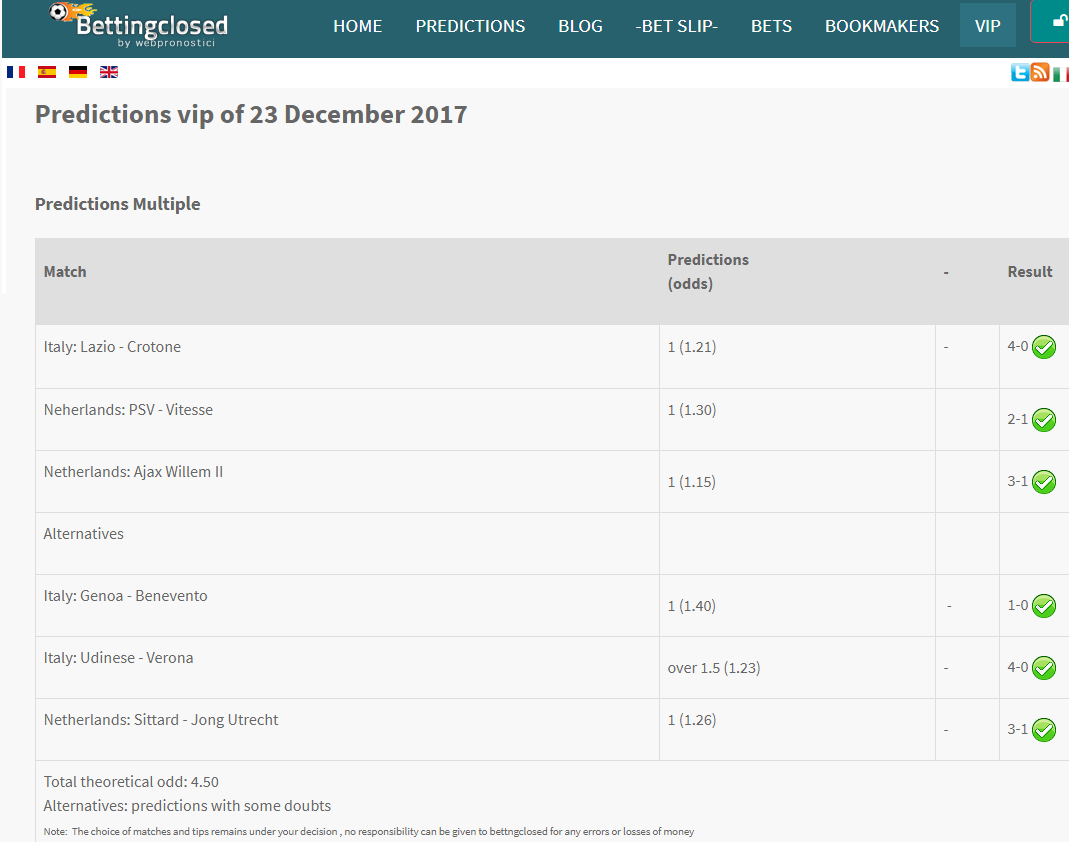Open the BLOG menu item
The height and width of the screenshot is (842, 1069).
tap(580, 26)
